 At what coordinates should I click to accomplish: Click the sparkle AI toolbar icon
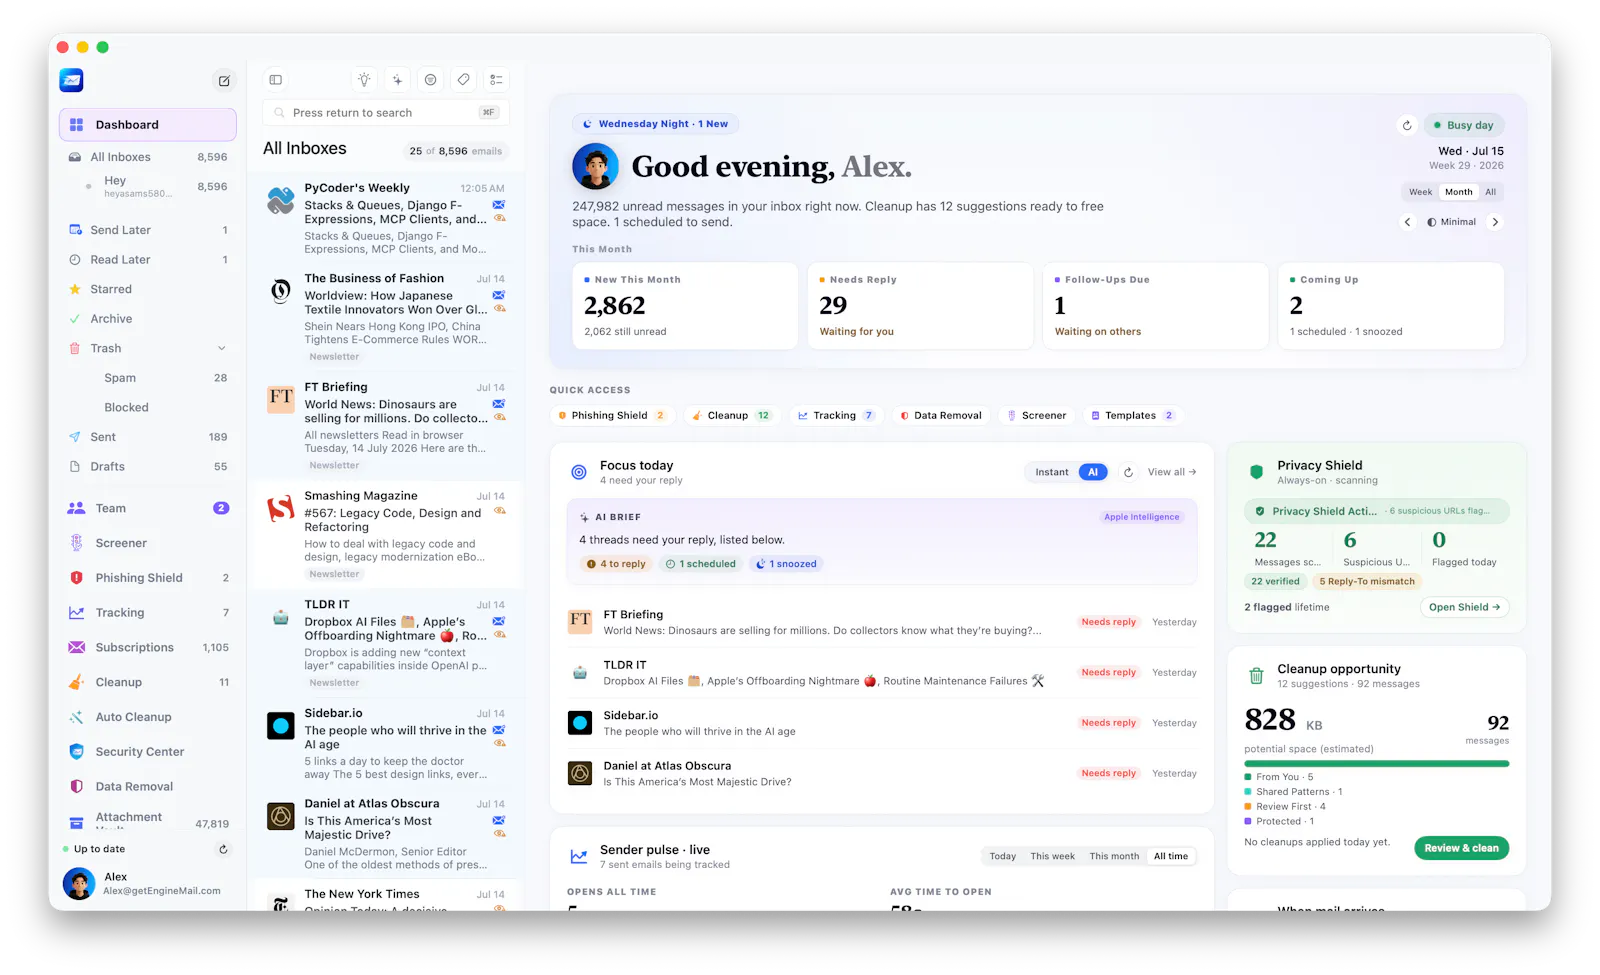[397, 80]
